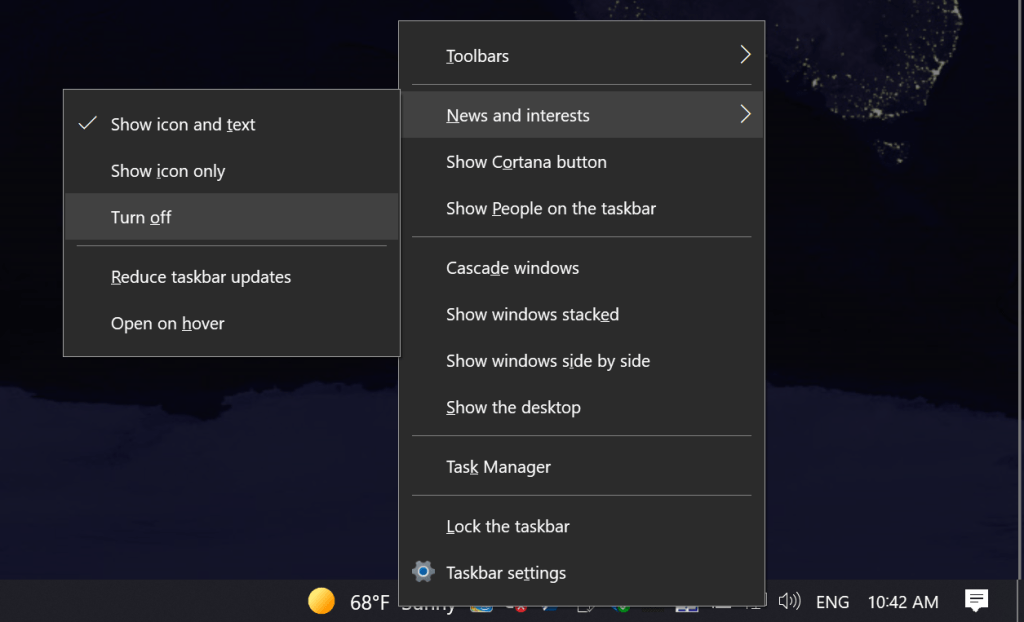Click the sunny weather icon on taskbar
Viewport: 1024px width, 622px height.
321,601
